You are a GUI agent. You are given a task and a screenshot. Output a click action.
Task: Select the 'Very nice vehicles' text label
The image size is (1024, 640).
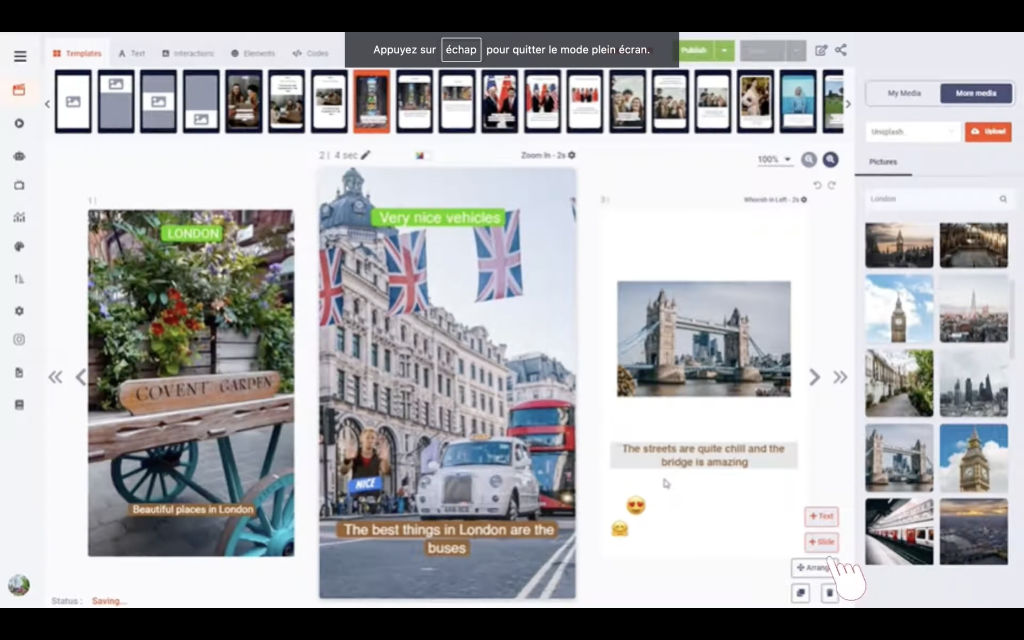coord(440,218)
